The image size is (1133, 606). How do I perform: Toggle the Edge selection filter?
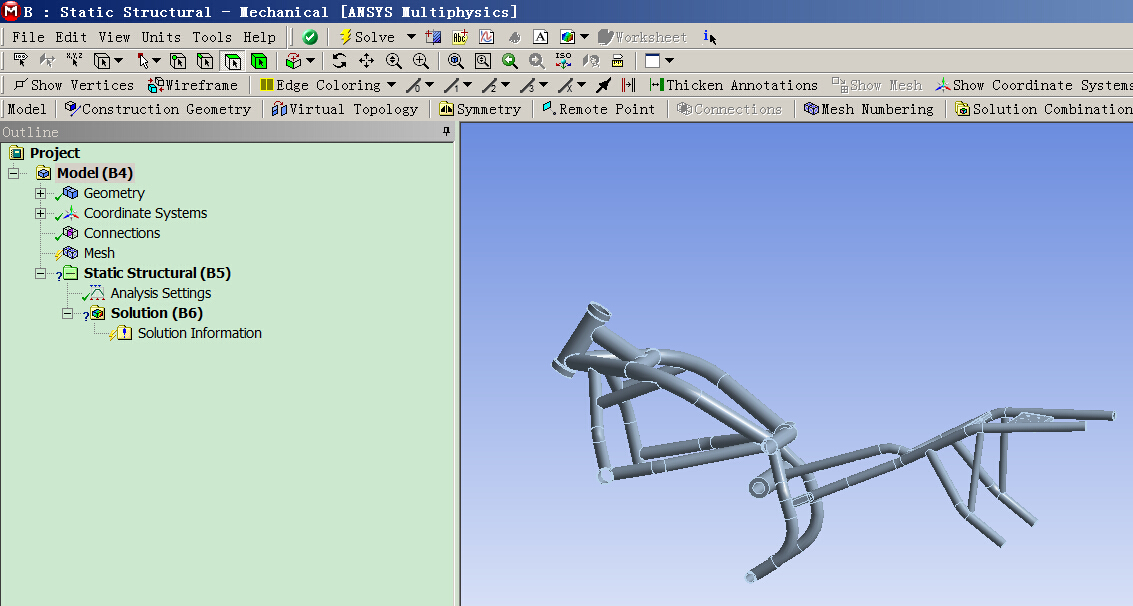(x=205, y=61)
